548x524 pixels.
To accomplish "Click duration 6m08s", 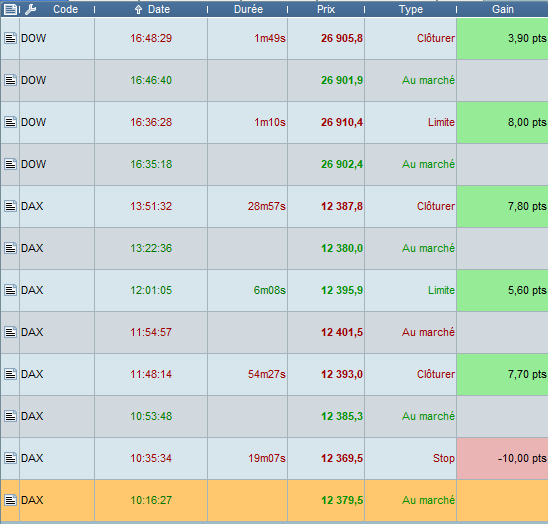I will point(269,290).
